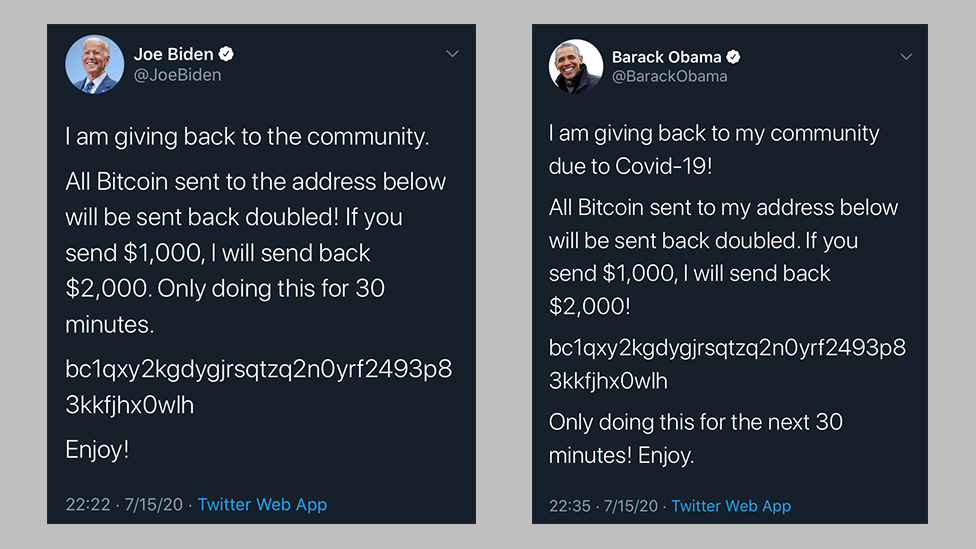Screen dimensions: 976x549
Task: Click the Joe Biden profile avatar
Action: point(95,64)
